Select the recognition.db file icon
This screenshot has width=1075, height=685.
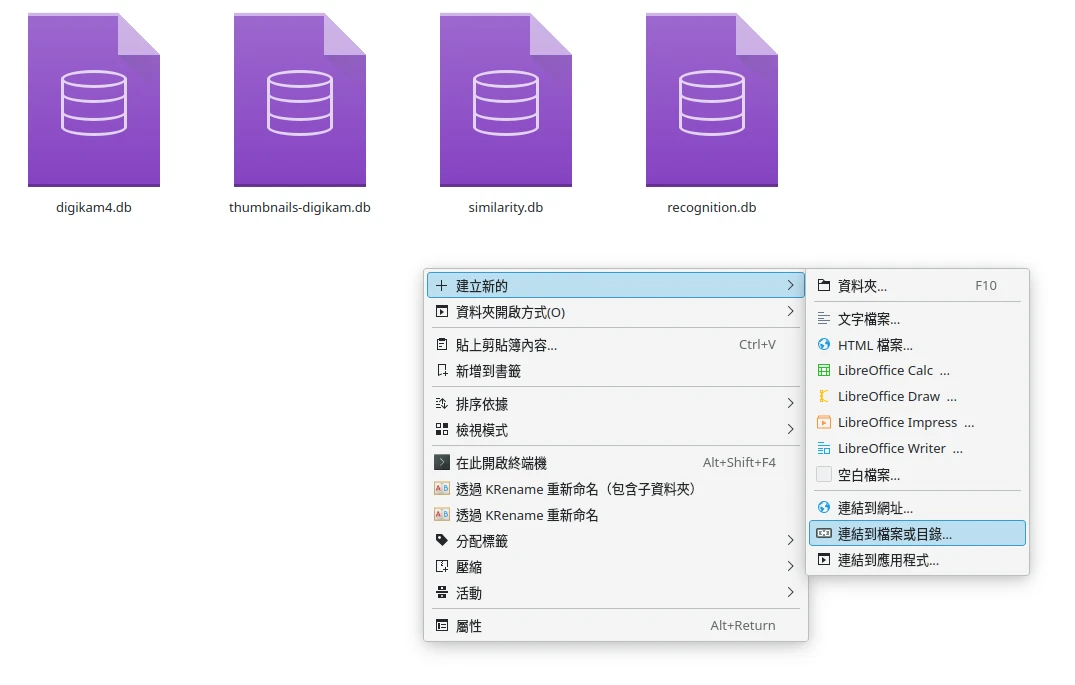tap(712, 100)
